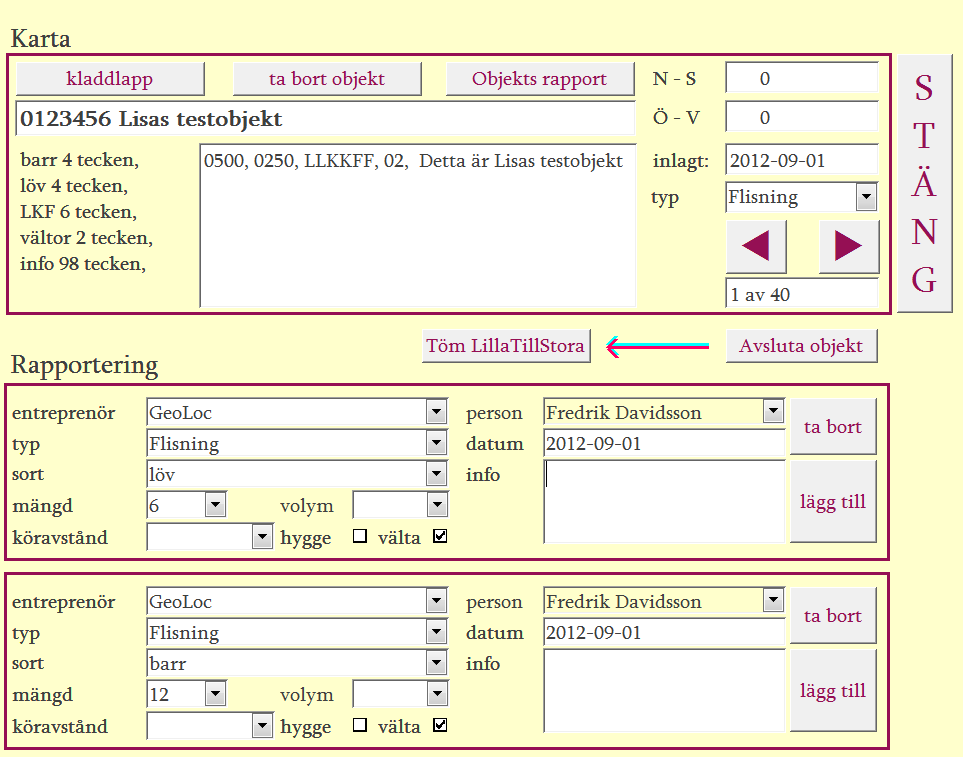Click the '1 av 40' record counter field
963x757 pixels.
[x=801, y=294]
